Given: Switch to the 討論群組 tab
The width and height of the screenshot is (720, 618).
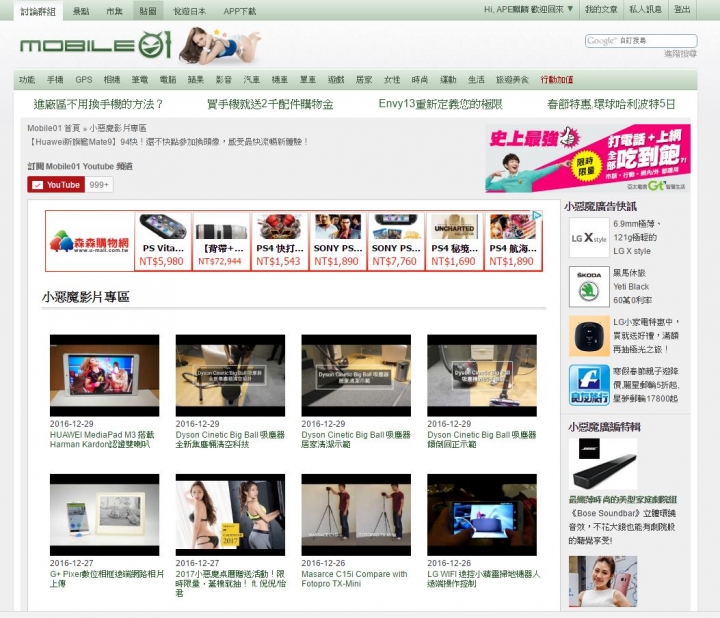Looking at the screenshot, I should [x=38, y=11].
